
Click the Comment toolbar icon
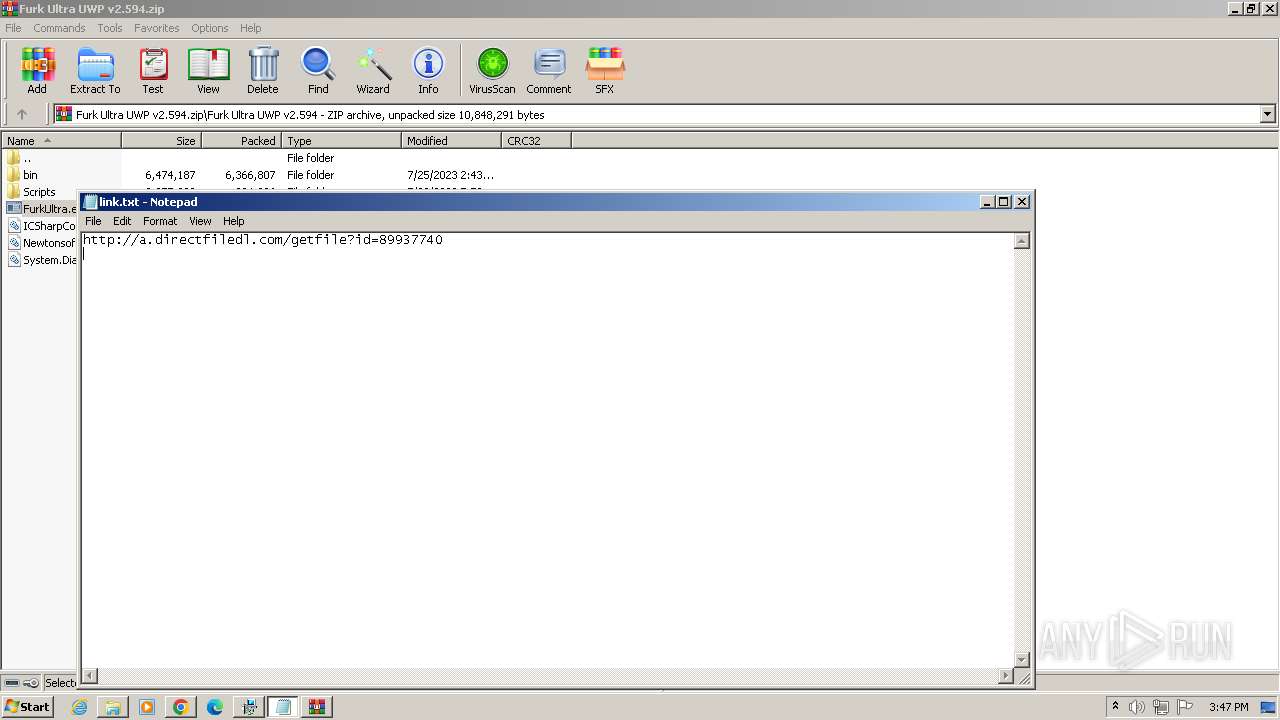tap(549, 71)
